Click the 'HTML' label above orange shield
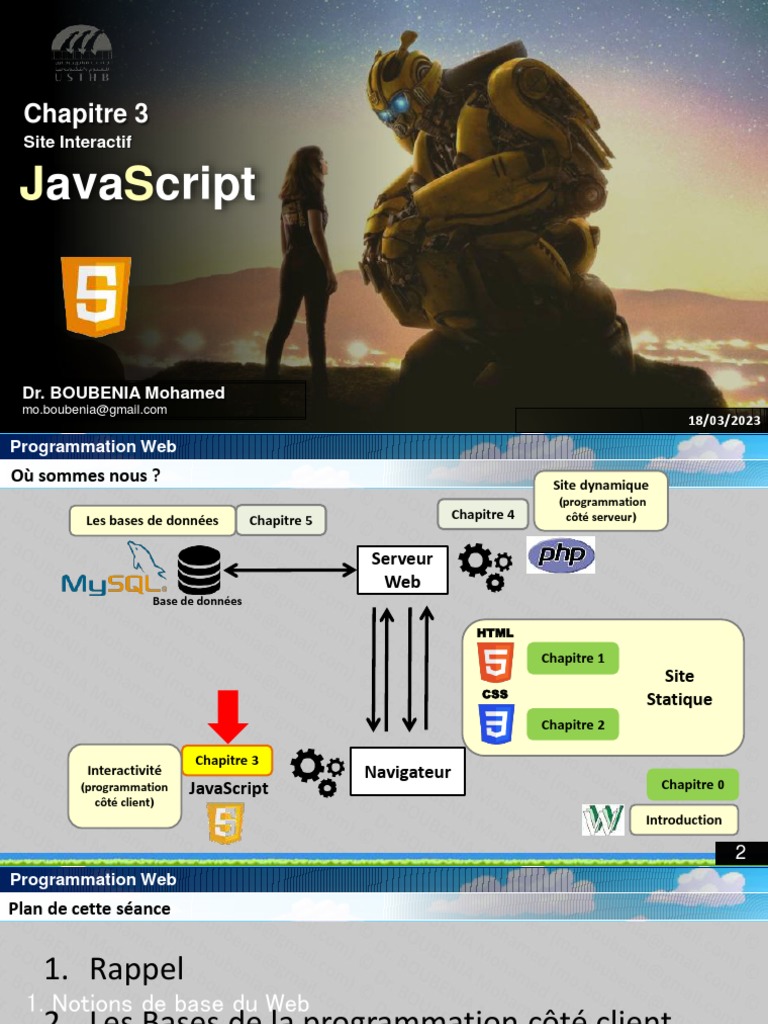This screenshot has height=1024, width=768. 495,633
